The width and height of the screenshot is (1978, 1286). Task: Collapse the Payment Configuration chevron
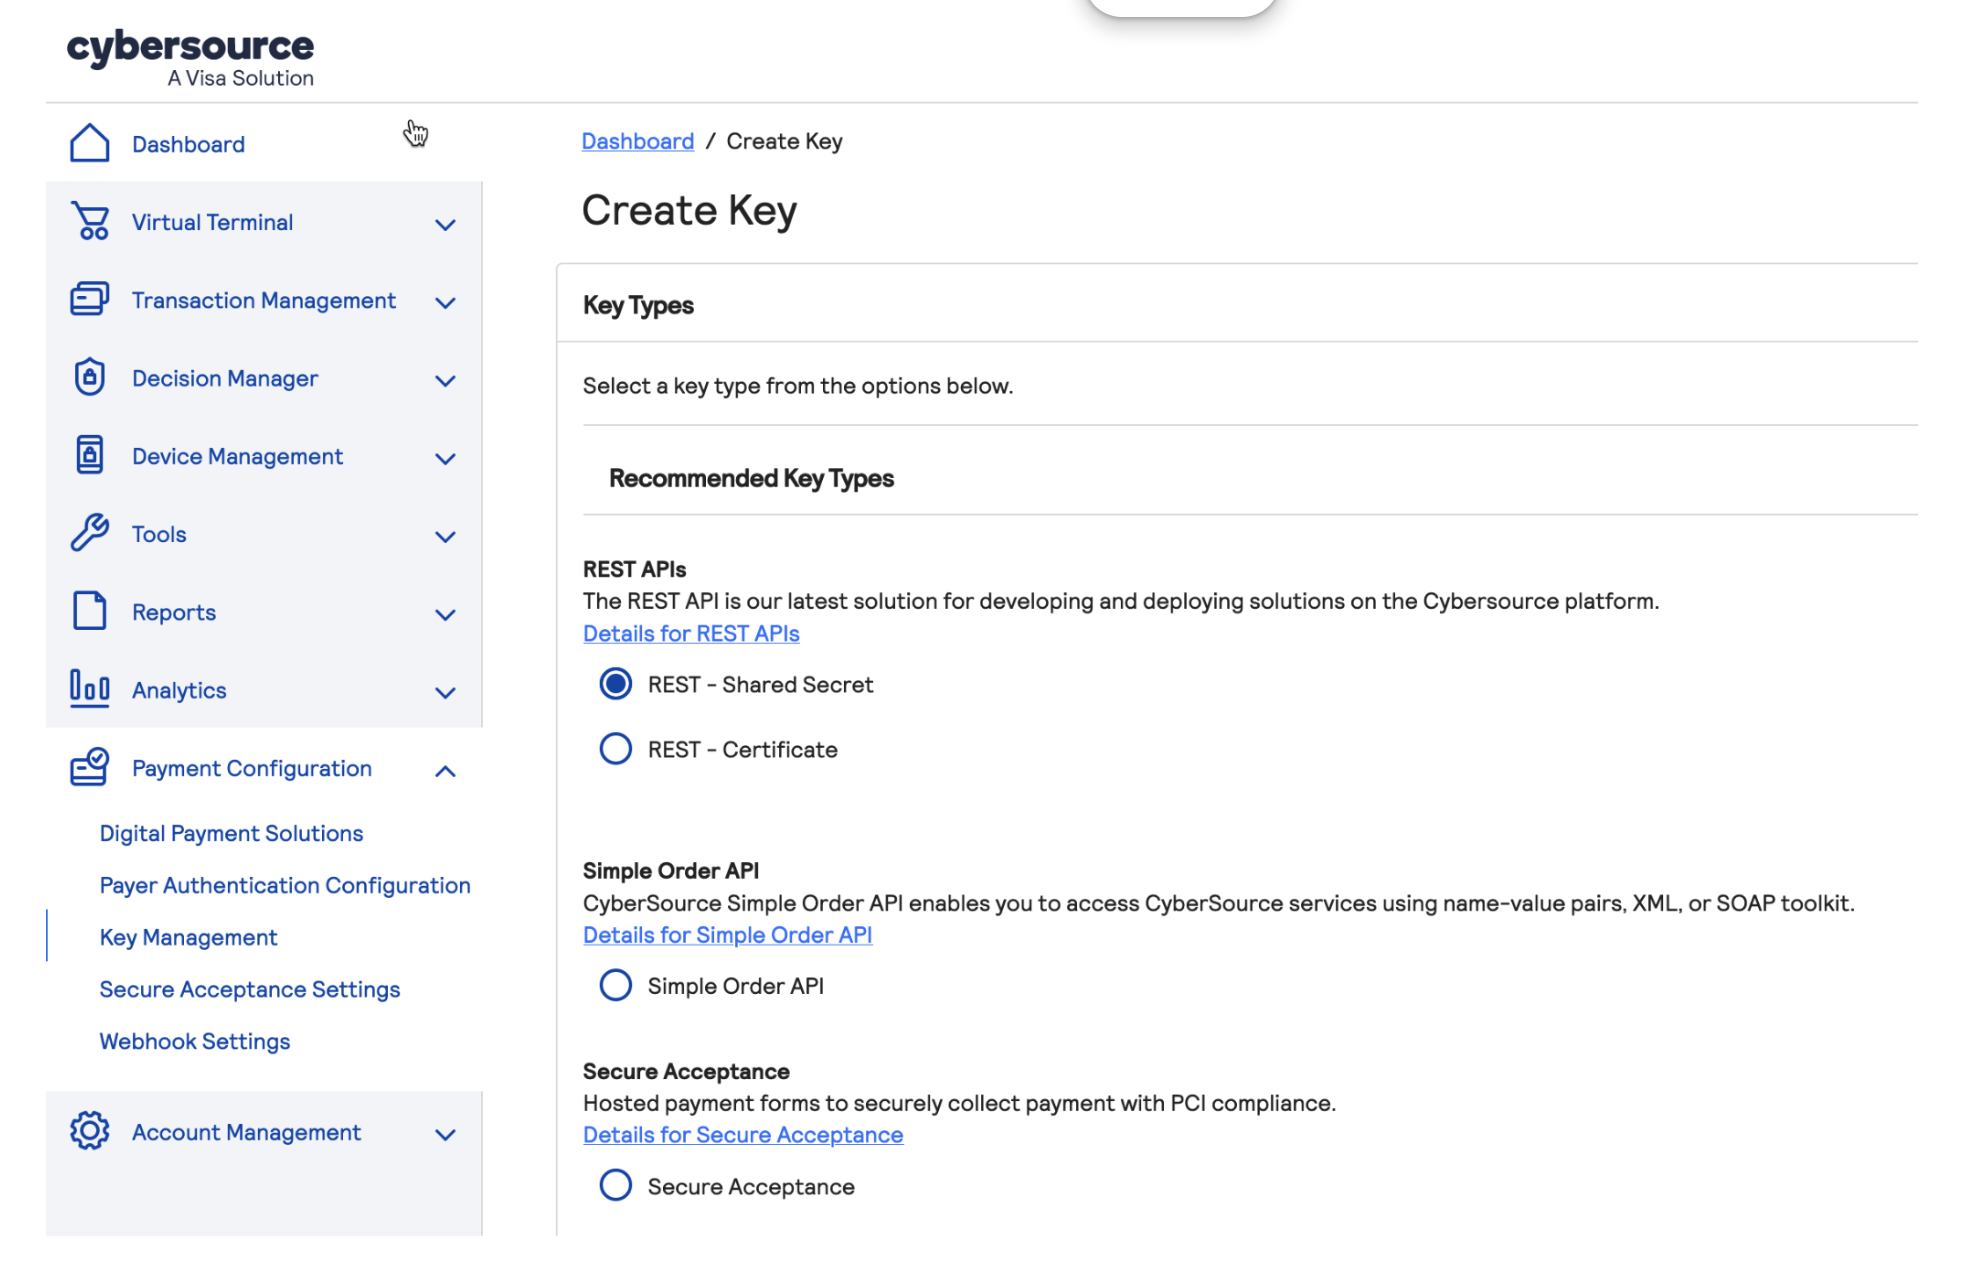pyautogui.click(x=445, y=770)
